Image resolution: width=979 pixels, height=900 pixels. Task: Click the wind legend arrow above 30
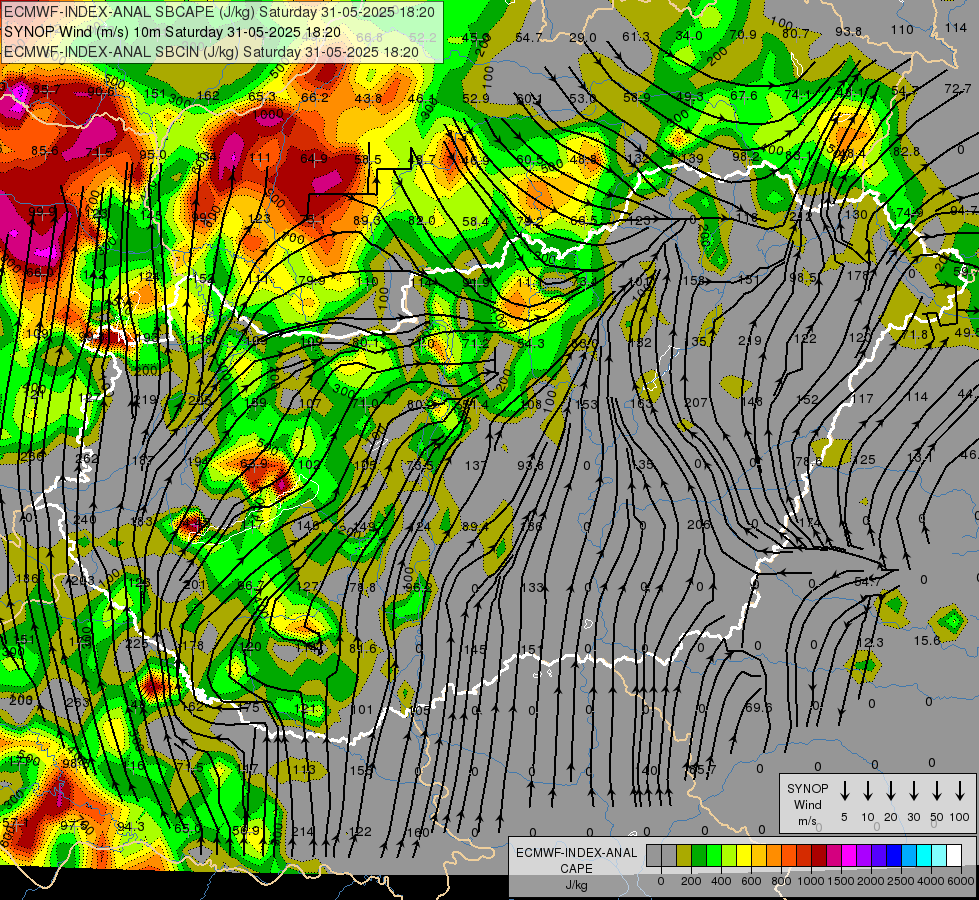[x=913, y=791]
